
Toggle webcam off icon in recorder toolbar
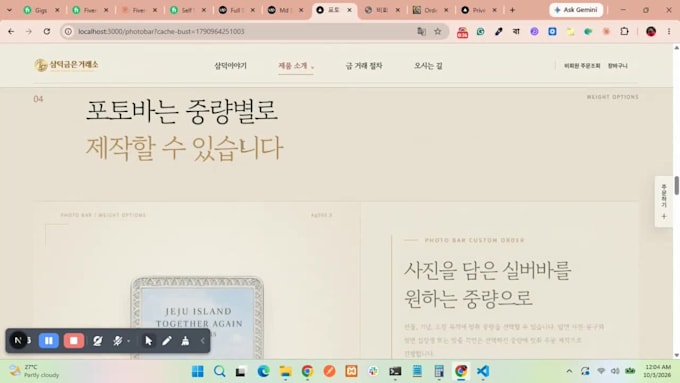point(98,341)
